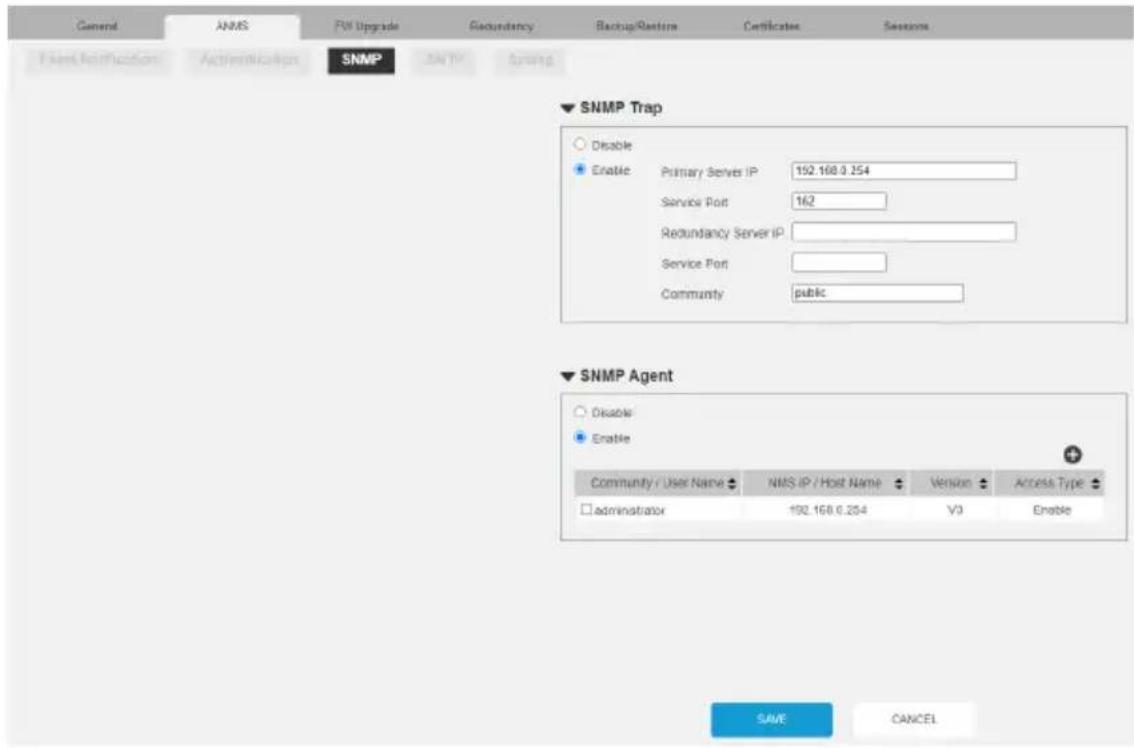
Task: Select Enable under SNMP Agent
Action: [580, 438]
